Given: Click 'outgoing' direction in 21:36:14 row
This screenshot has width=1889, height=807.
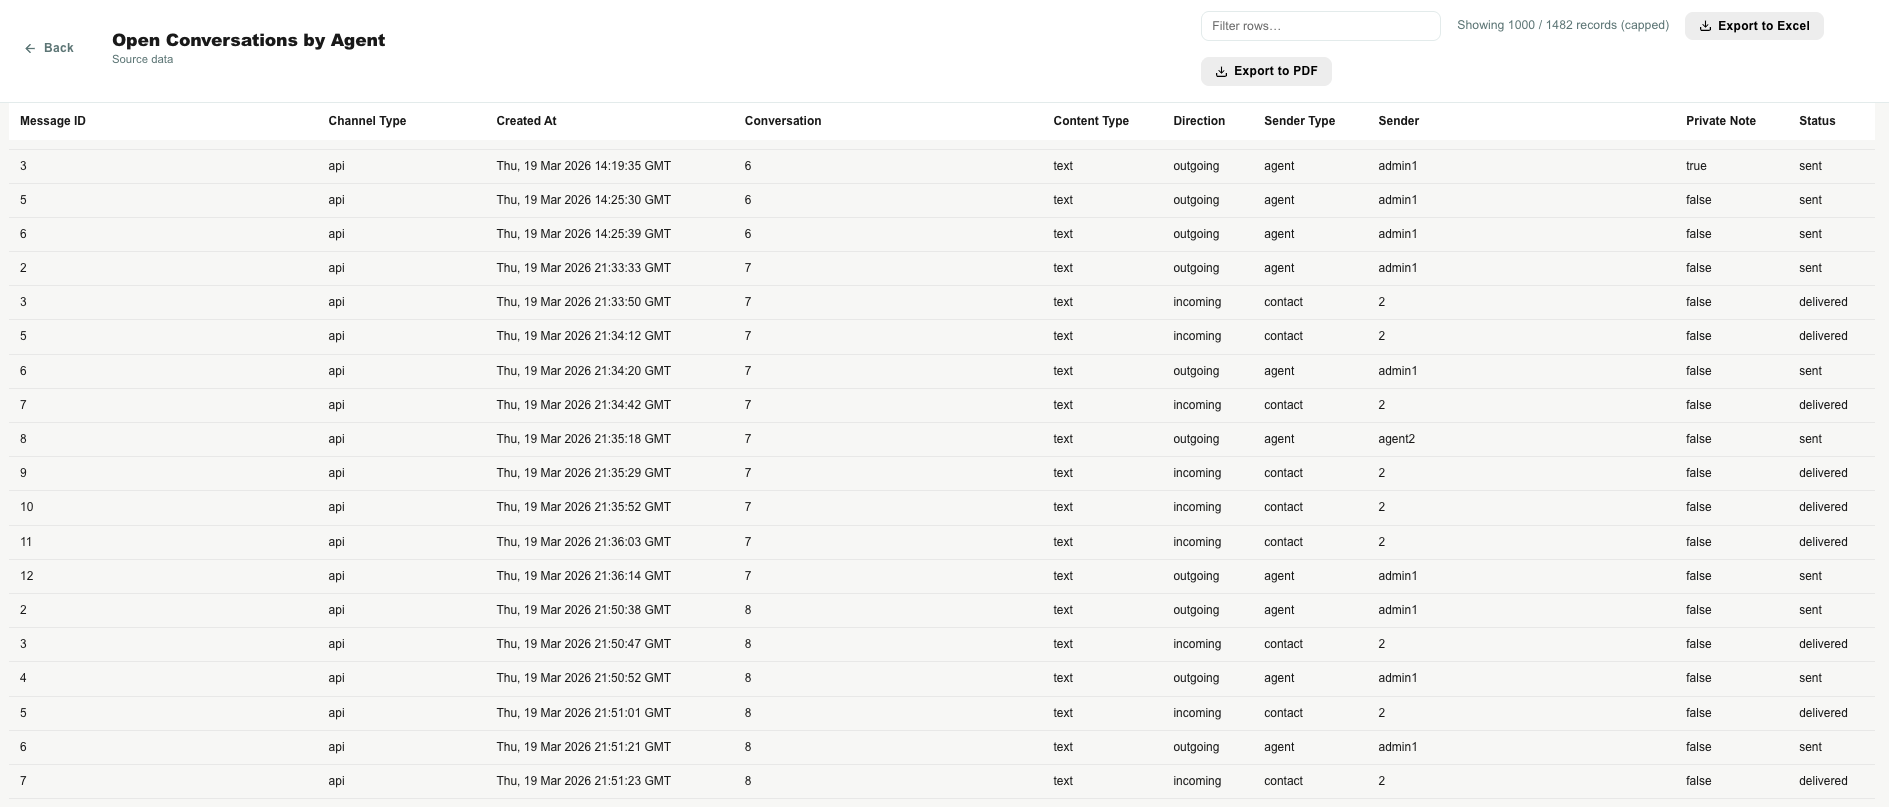Looking at the screenshot, I should coord(1196,576).
